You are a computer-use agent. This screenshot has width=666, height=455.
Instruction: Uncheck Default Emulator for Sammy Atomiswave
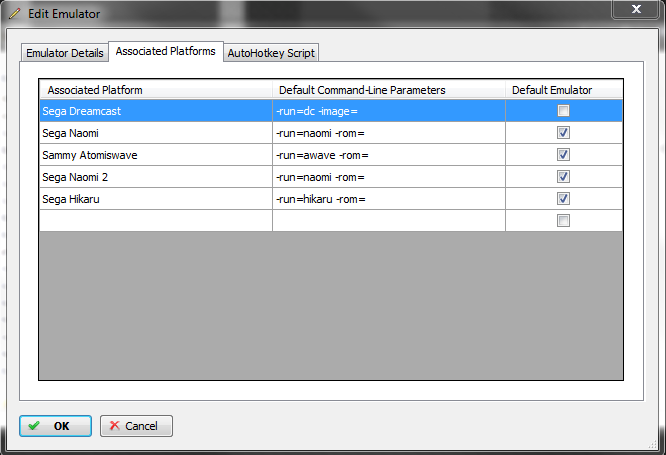563,155
